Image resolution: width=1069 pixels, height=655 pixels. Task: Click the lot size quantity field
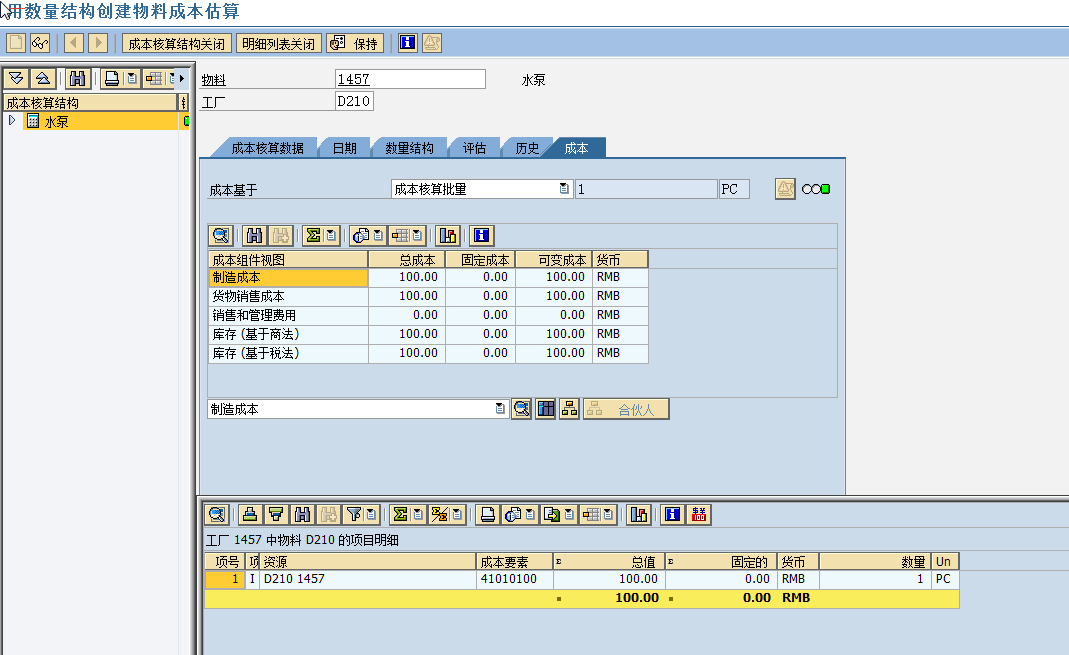(x=646, y=189)
